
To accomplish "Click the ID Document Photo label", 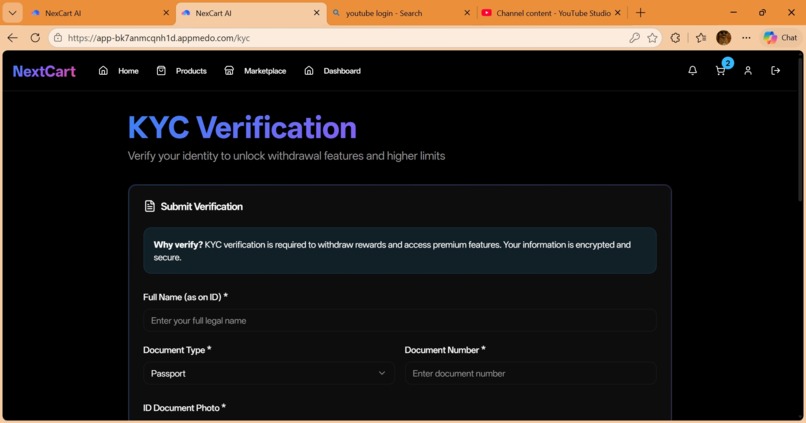I will pos(184,408).
